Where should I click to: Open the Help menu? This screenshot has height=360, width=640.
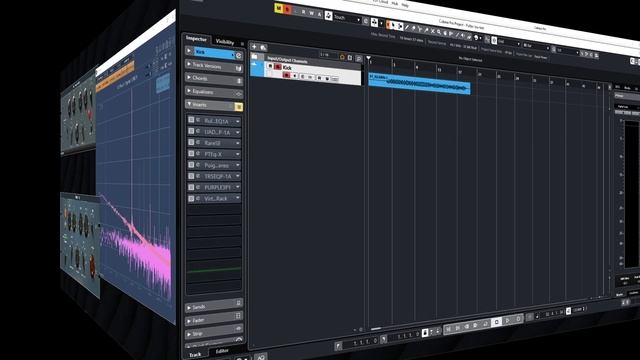click(405, 5)
